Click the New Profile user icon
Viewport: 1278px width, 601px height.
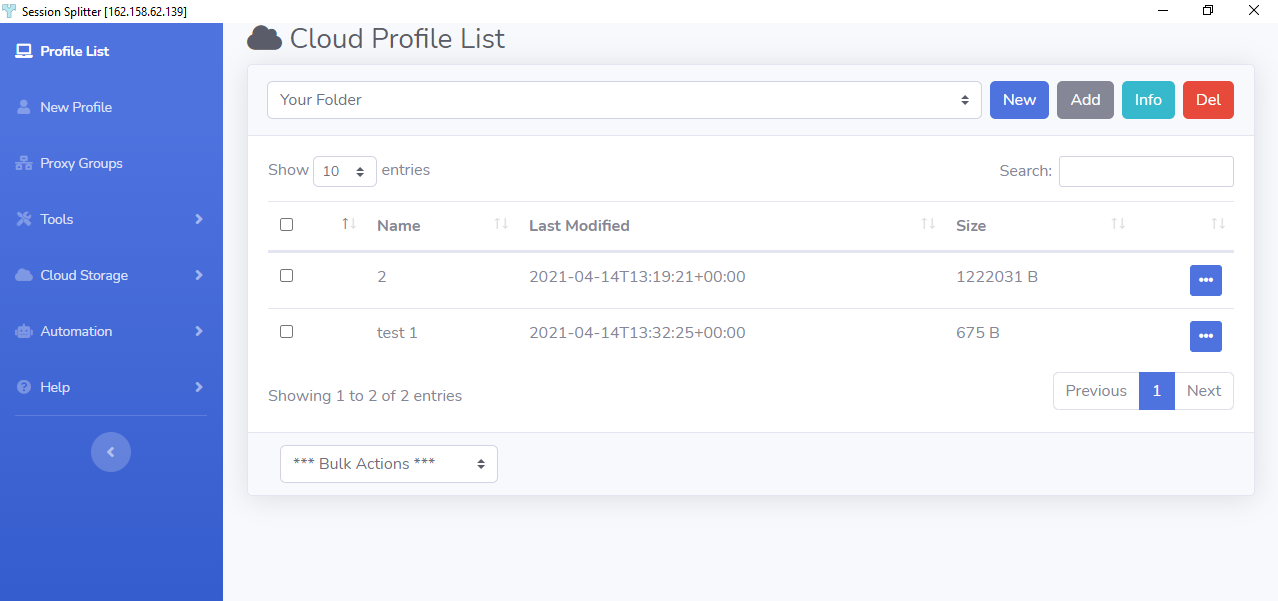point(24,107)
